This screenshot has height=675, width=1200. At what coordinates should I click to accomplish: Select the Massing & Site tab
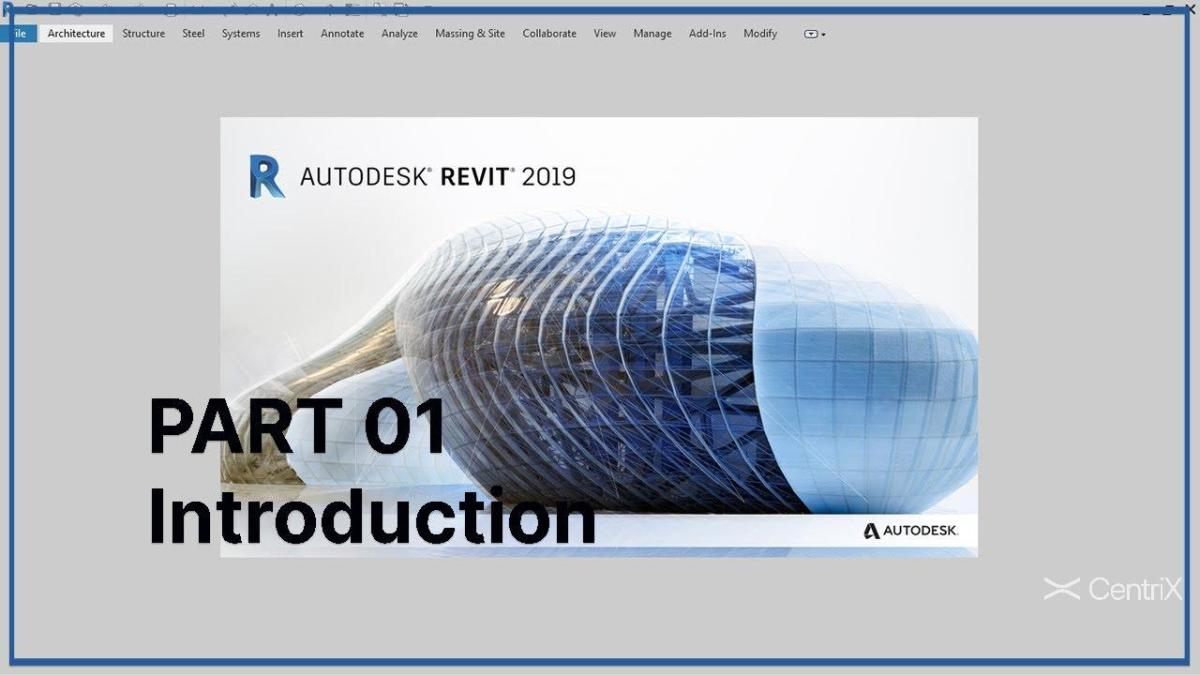pos(470,34)
